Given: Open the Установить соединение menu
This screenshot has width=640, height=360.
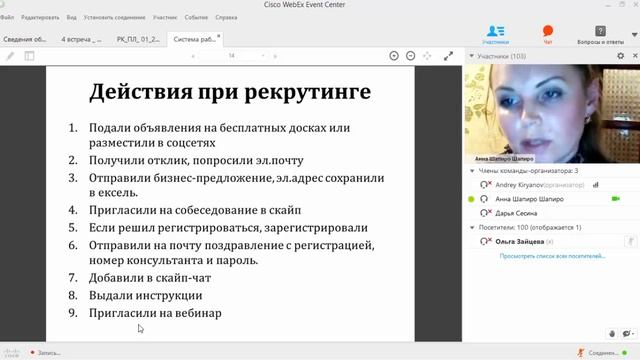Looking at the screenshot, I should (114, 18).
